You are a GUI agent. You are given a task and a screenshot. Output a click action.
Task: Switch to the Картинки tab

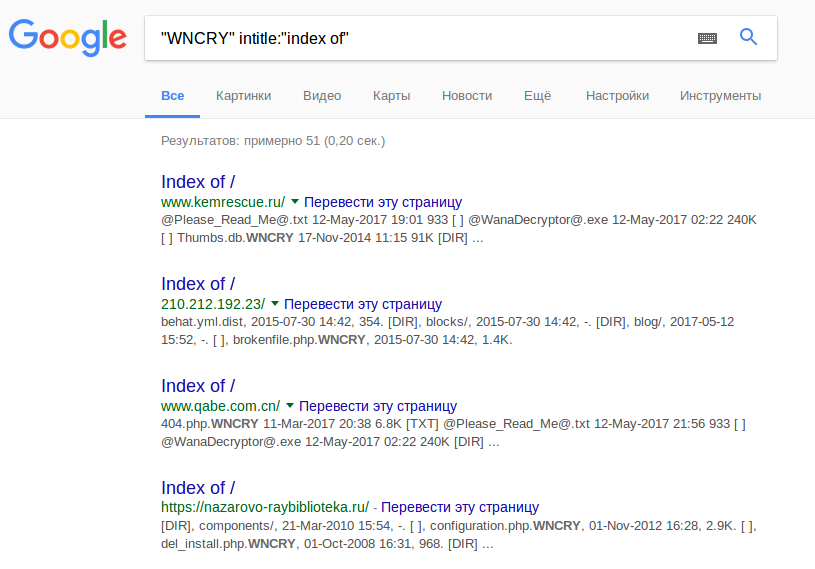pos(243,96)
